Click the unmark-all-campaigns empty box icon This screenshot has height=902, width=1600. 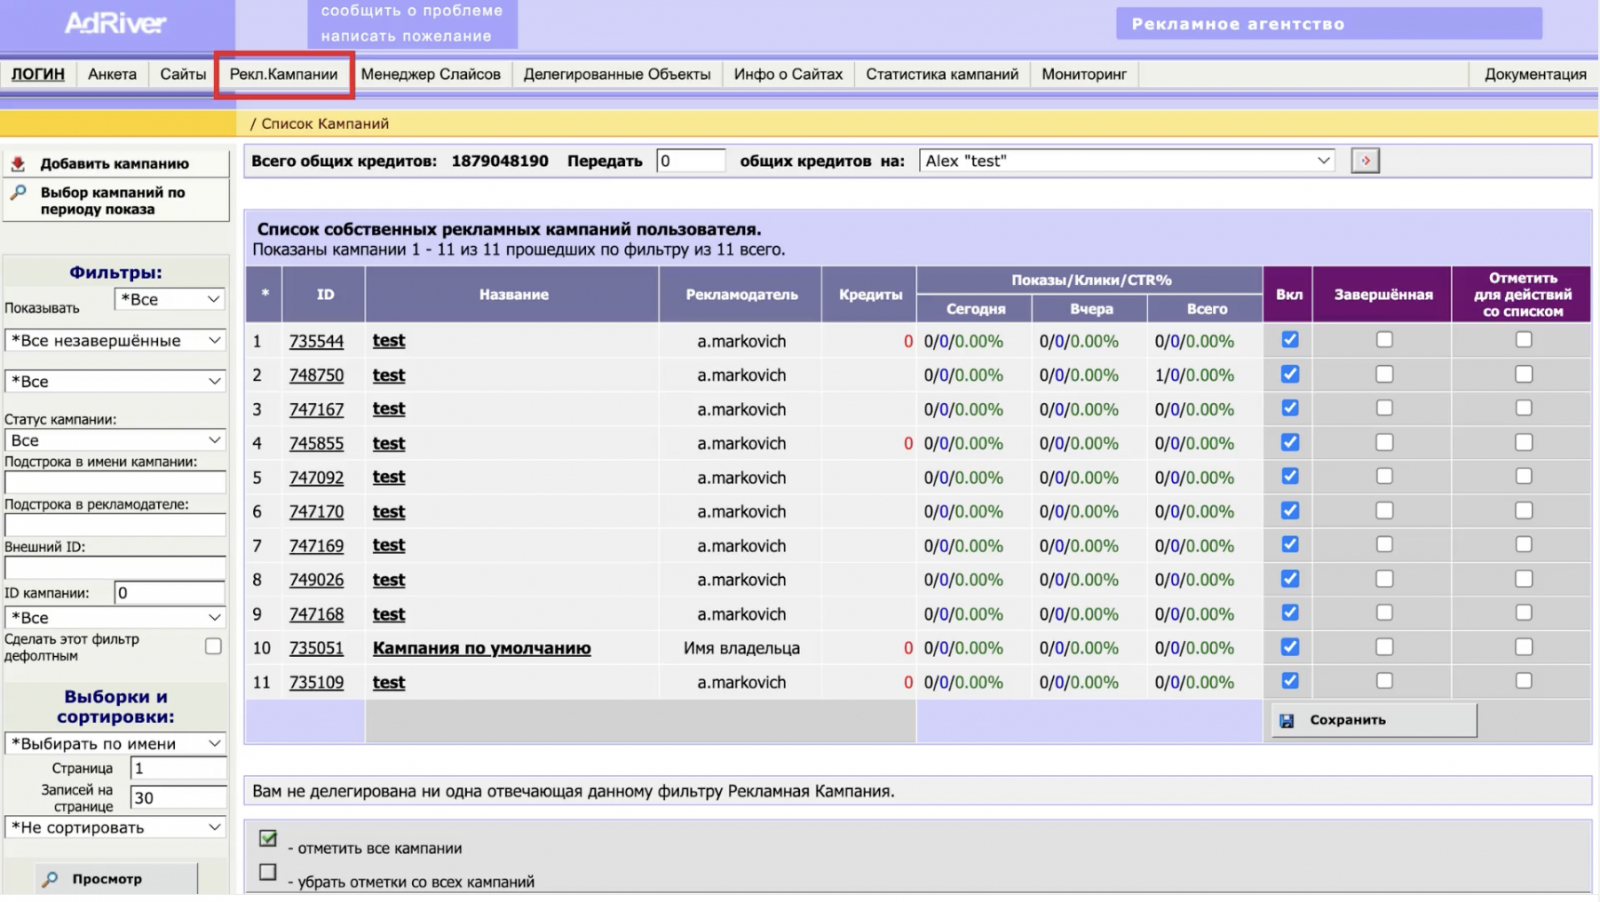pos(268,872)
